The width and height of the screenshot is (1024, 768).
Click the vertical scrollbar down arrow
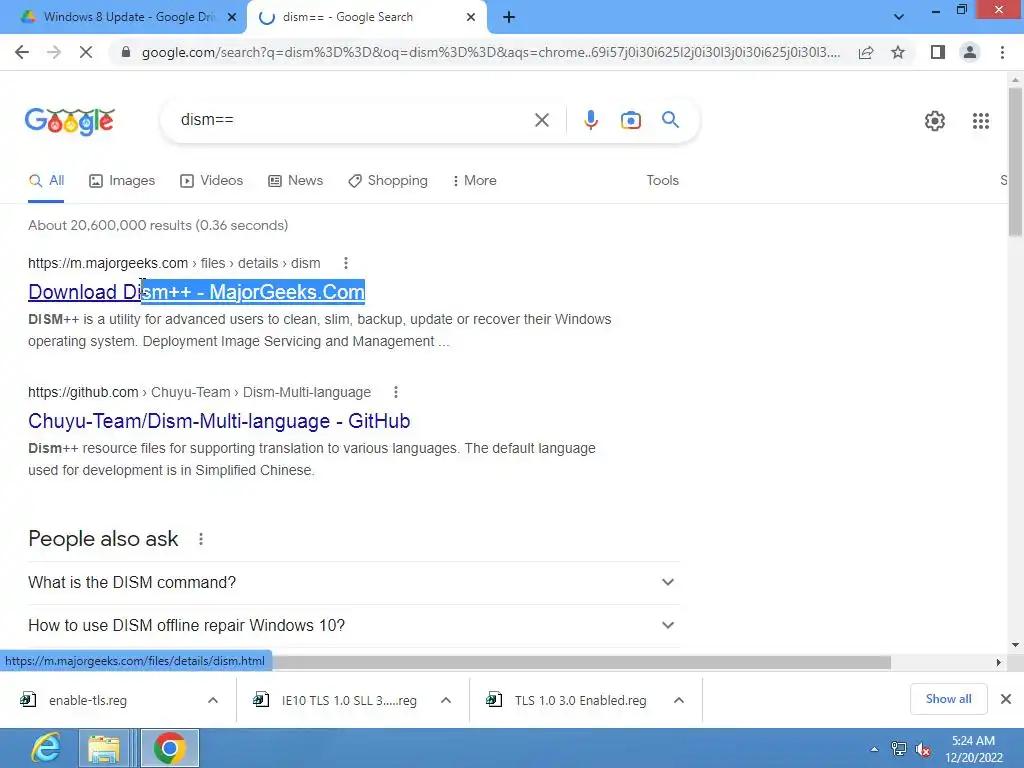pos(1016,645)
